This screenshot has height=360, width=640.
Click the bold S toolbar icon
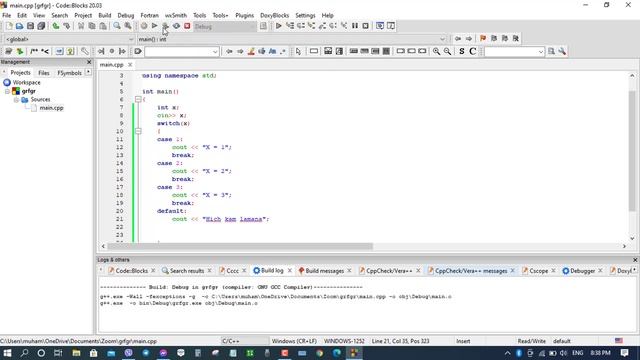pos(462,51)
